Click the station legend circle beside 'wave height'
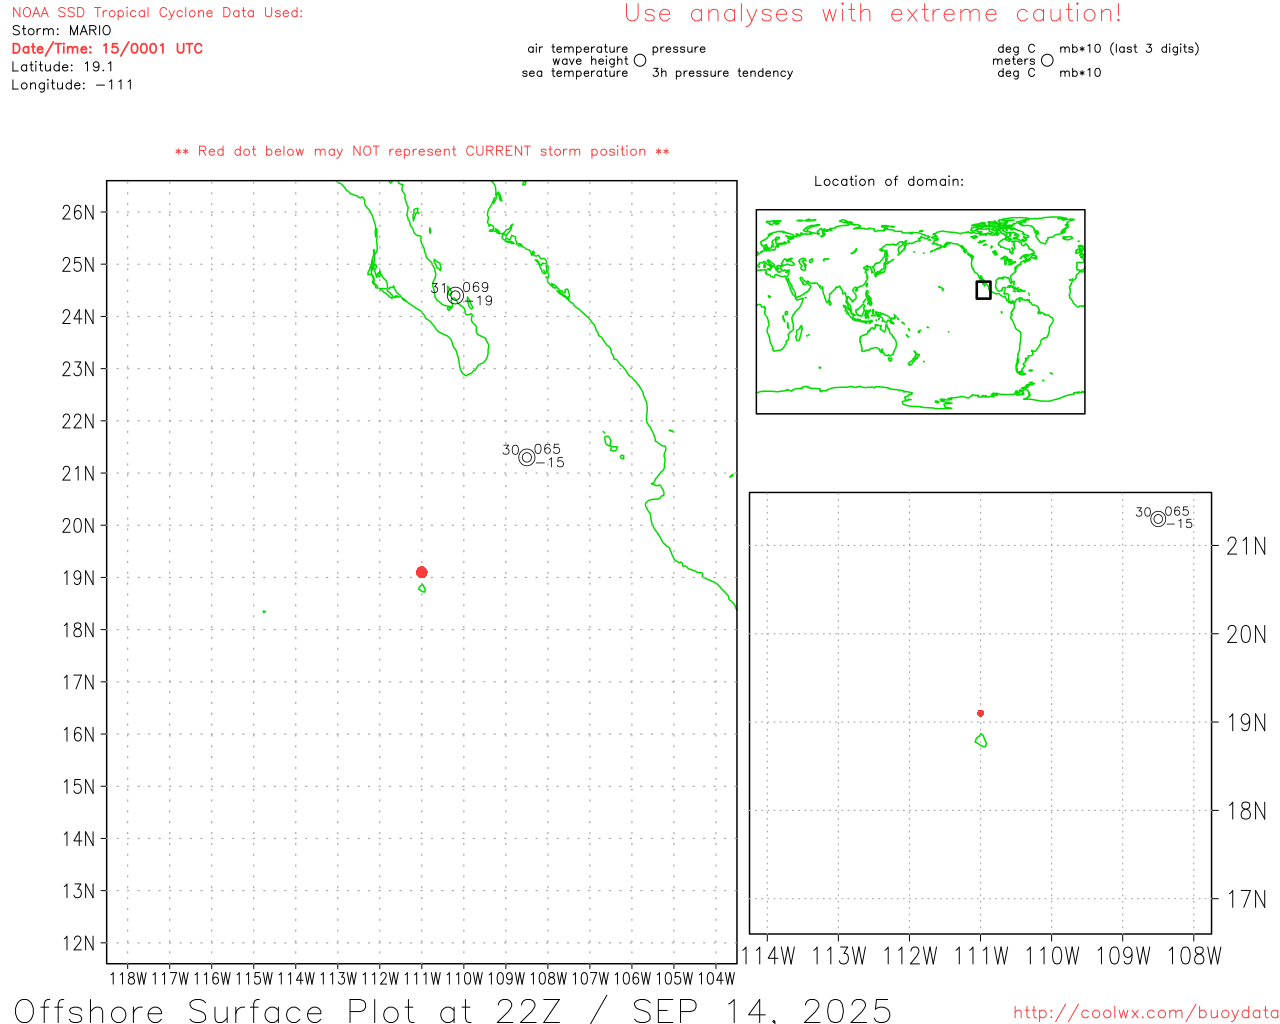 (x=640, y=61)
